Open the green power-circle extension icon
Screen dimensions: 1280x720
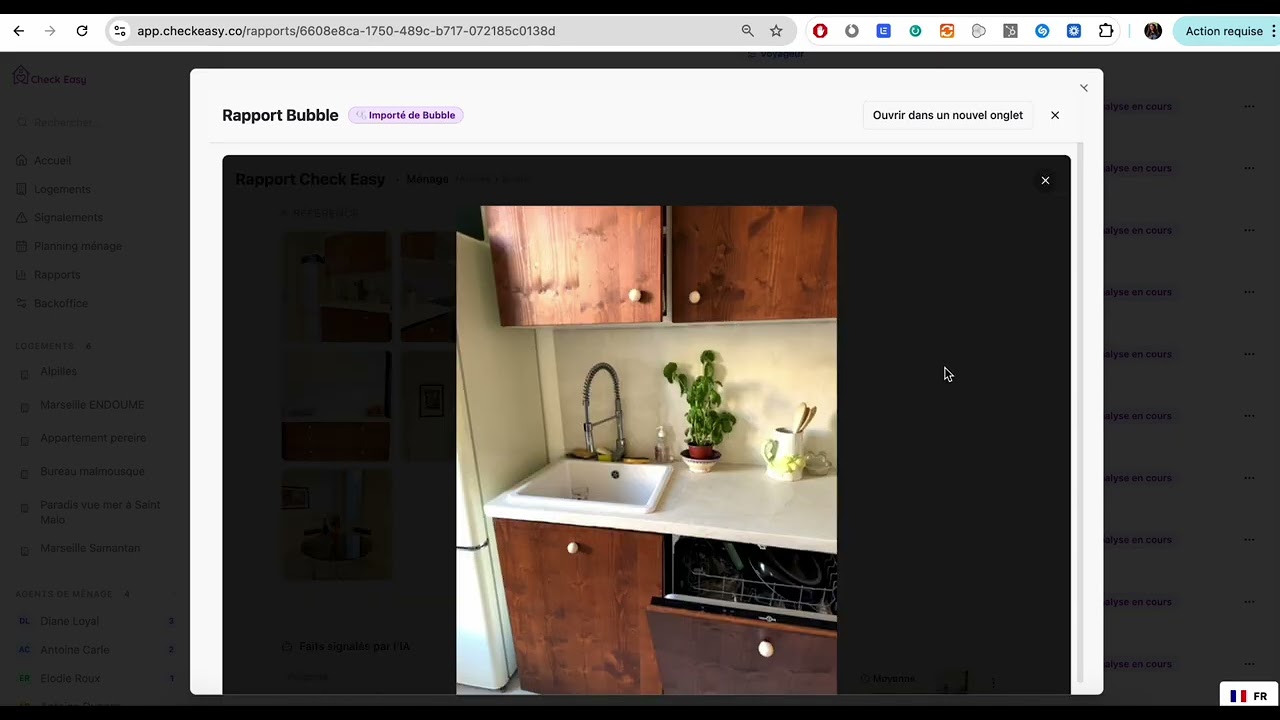pyautogui.click(x=915, y=31)
